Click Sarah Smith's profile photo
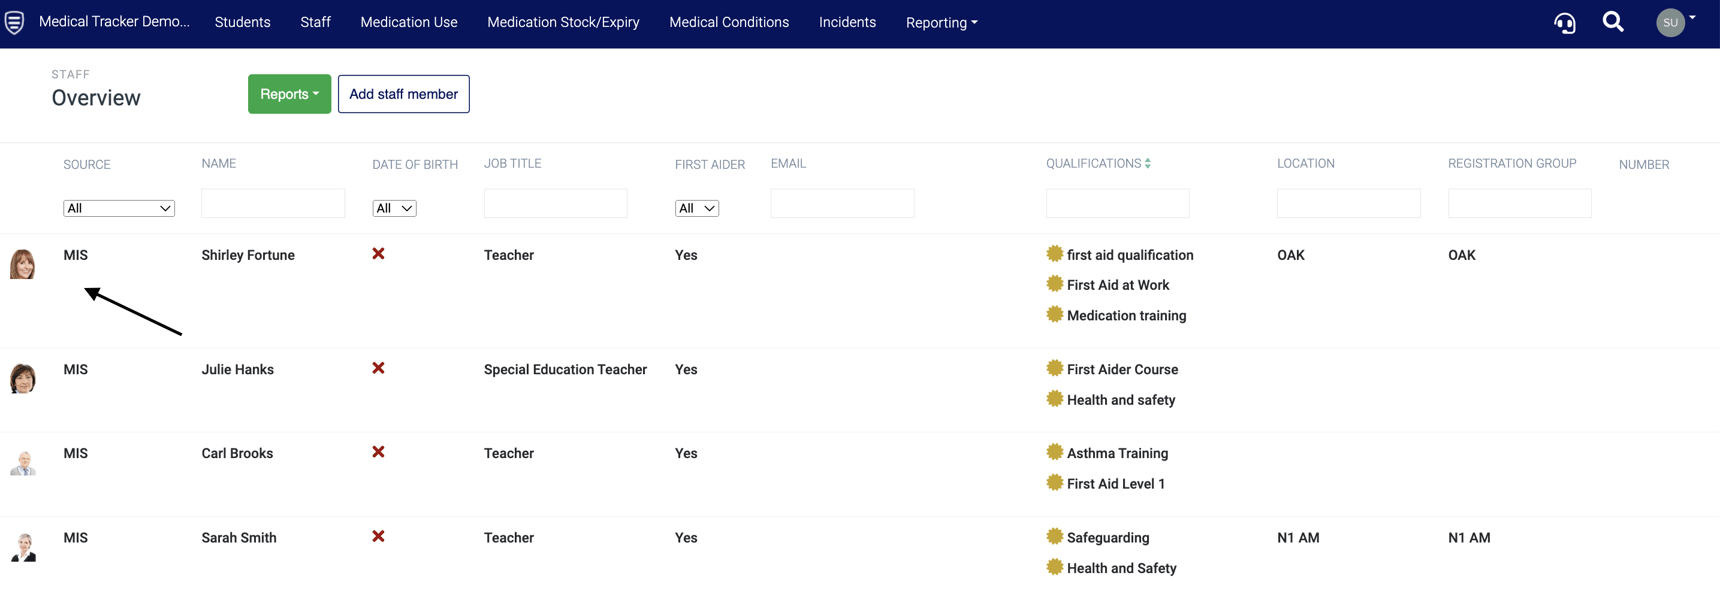This screenshot has width=1720, height=600. [23, 547]
